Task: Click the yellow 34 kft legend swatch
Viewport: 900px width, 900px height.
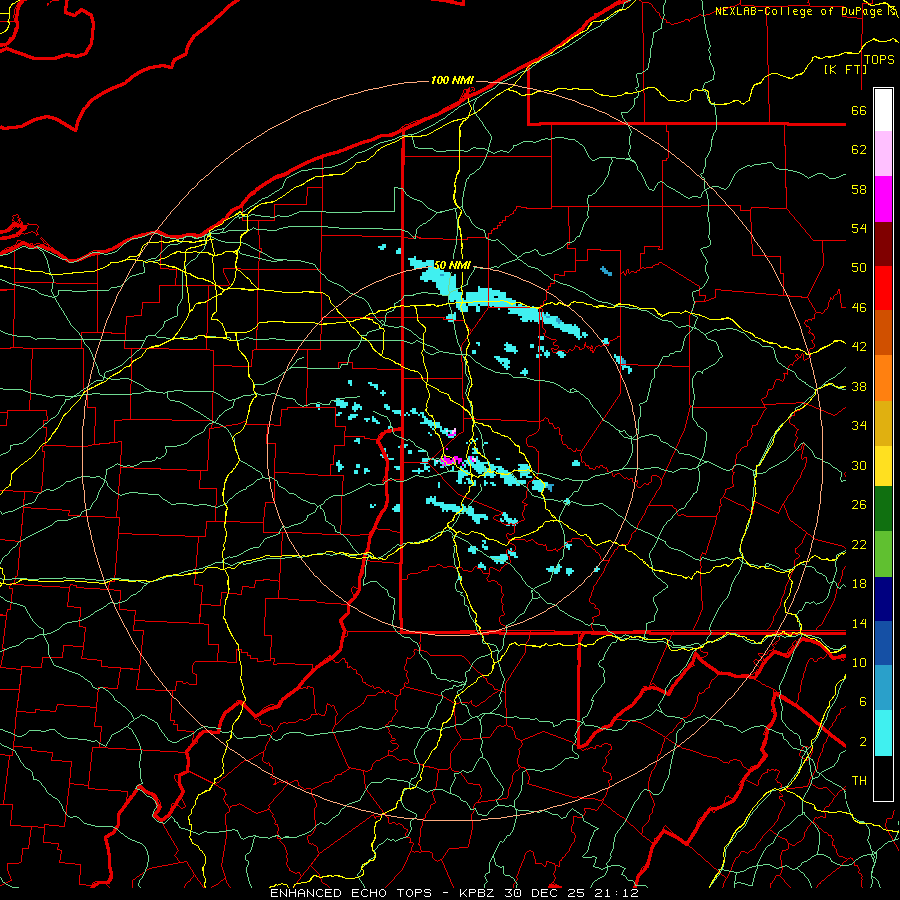Action: point(883,465)
